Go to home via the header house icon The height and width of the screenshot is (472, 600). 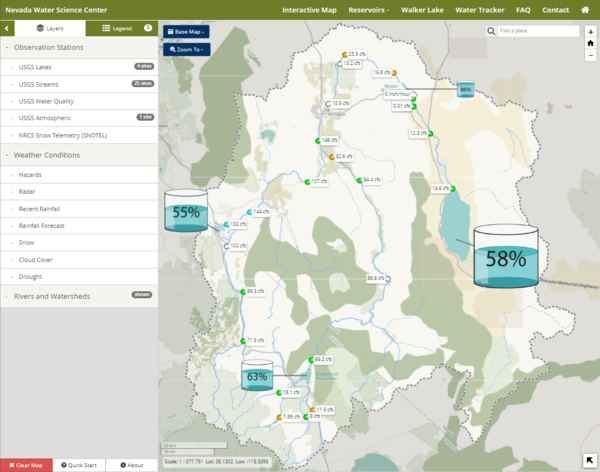(x=585, y=10)
